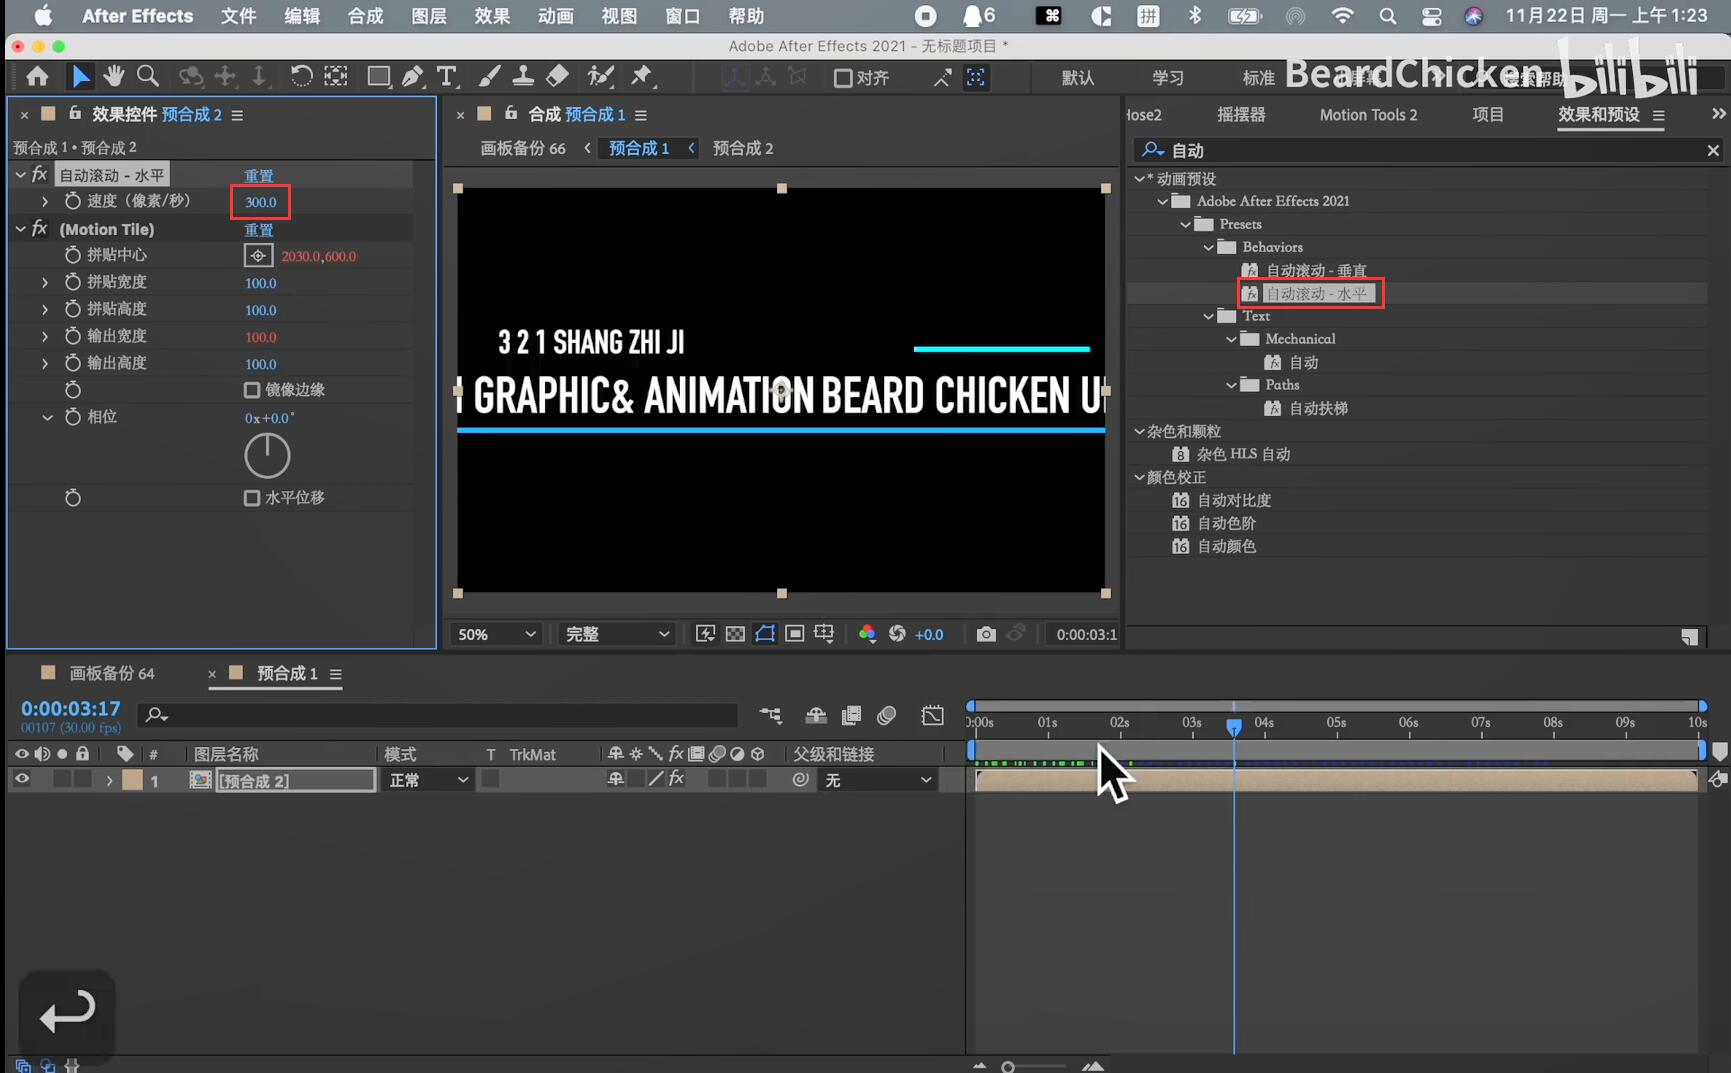Toggle fx switch on 自动滚动 - 水平 effect
The width and height of the screenshot is (1731, 1073).
pos(39,174)
